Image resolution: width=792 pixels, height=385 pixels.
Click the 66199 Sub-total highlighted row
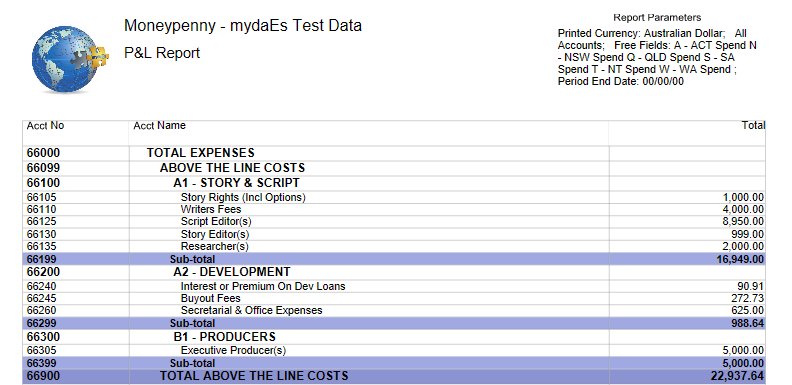click(394, 259)
